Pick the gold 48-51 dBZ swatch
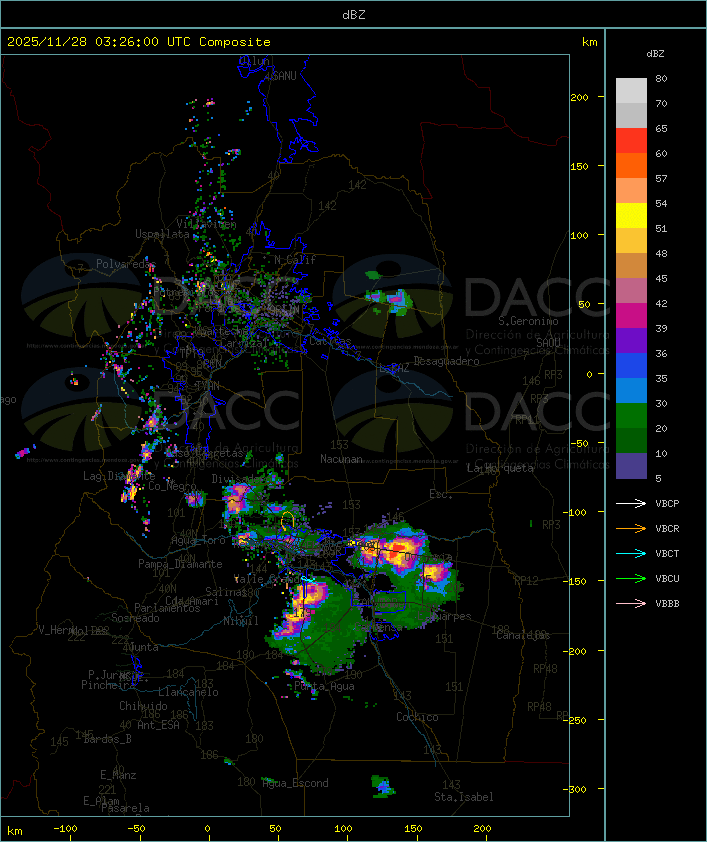The image size is (707, 842). pos(631,241)
